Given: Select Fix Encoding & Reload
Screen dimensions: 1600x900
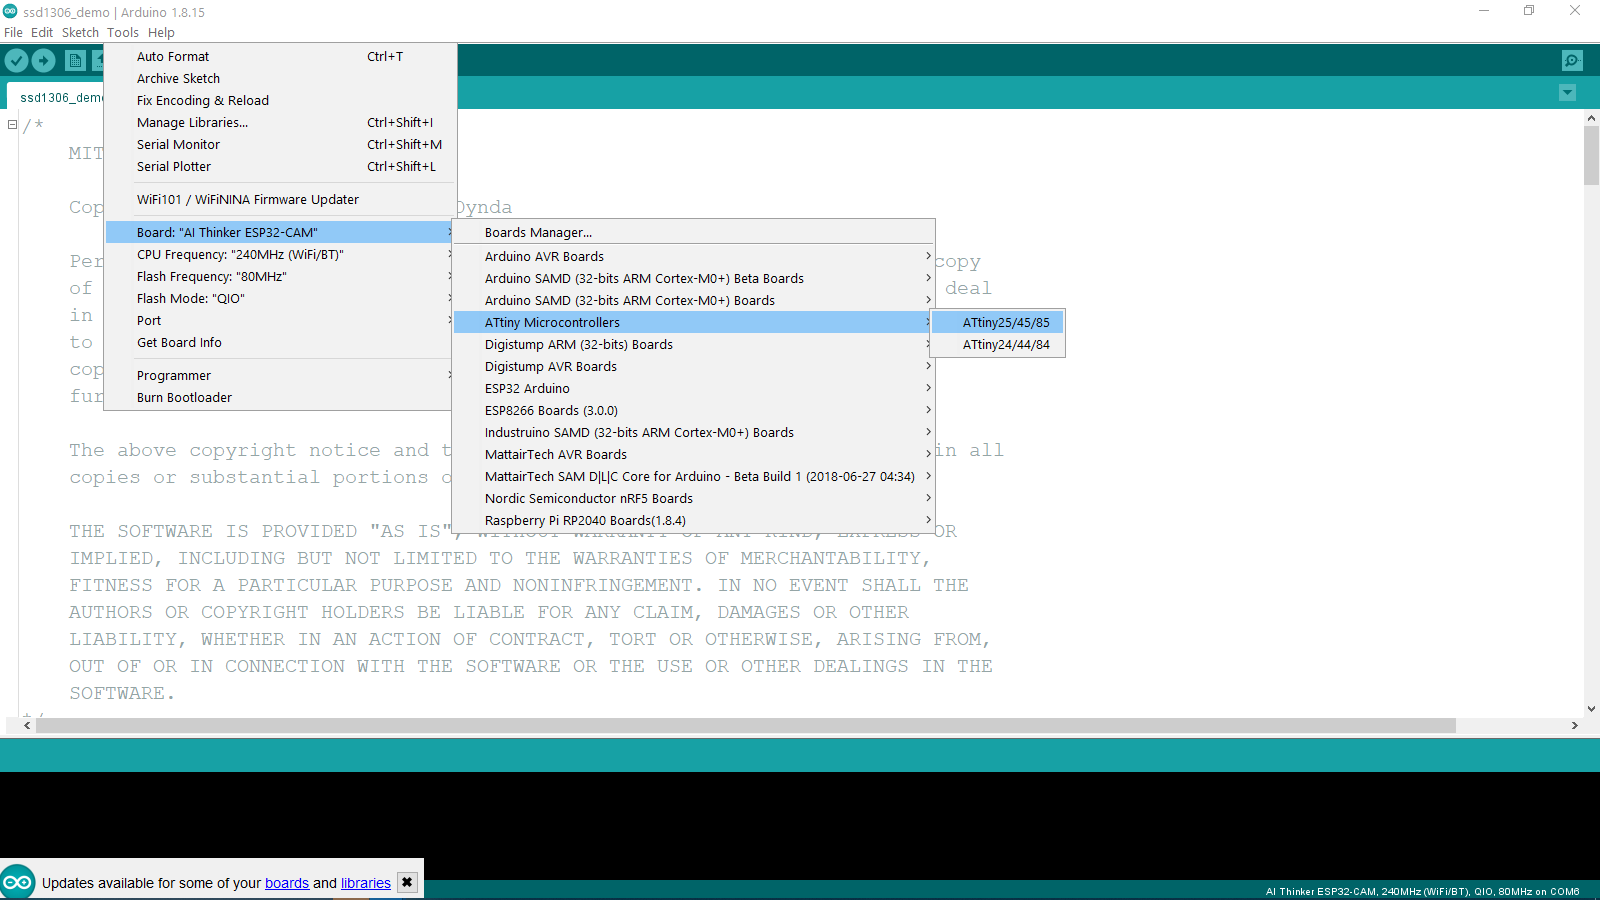Looking at the screenshot, I should click(280, 101).
